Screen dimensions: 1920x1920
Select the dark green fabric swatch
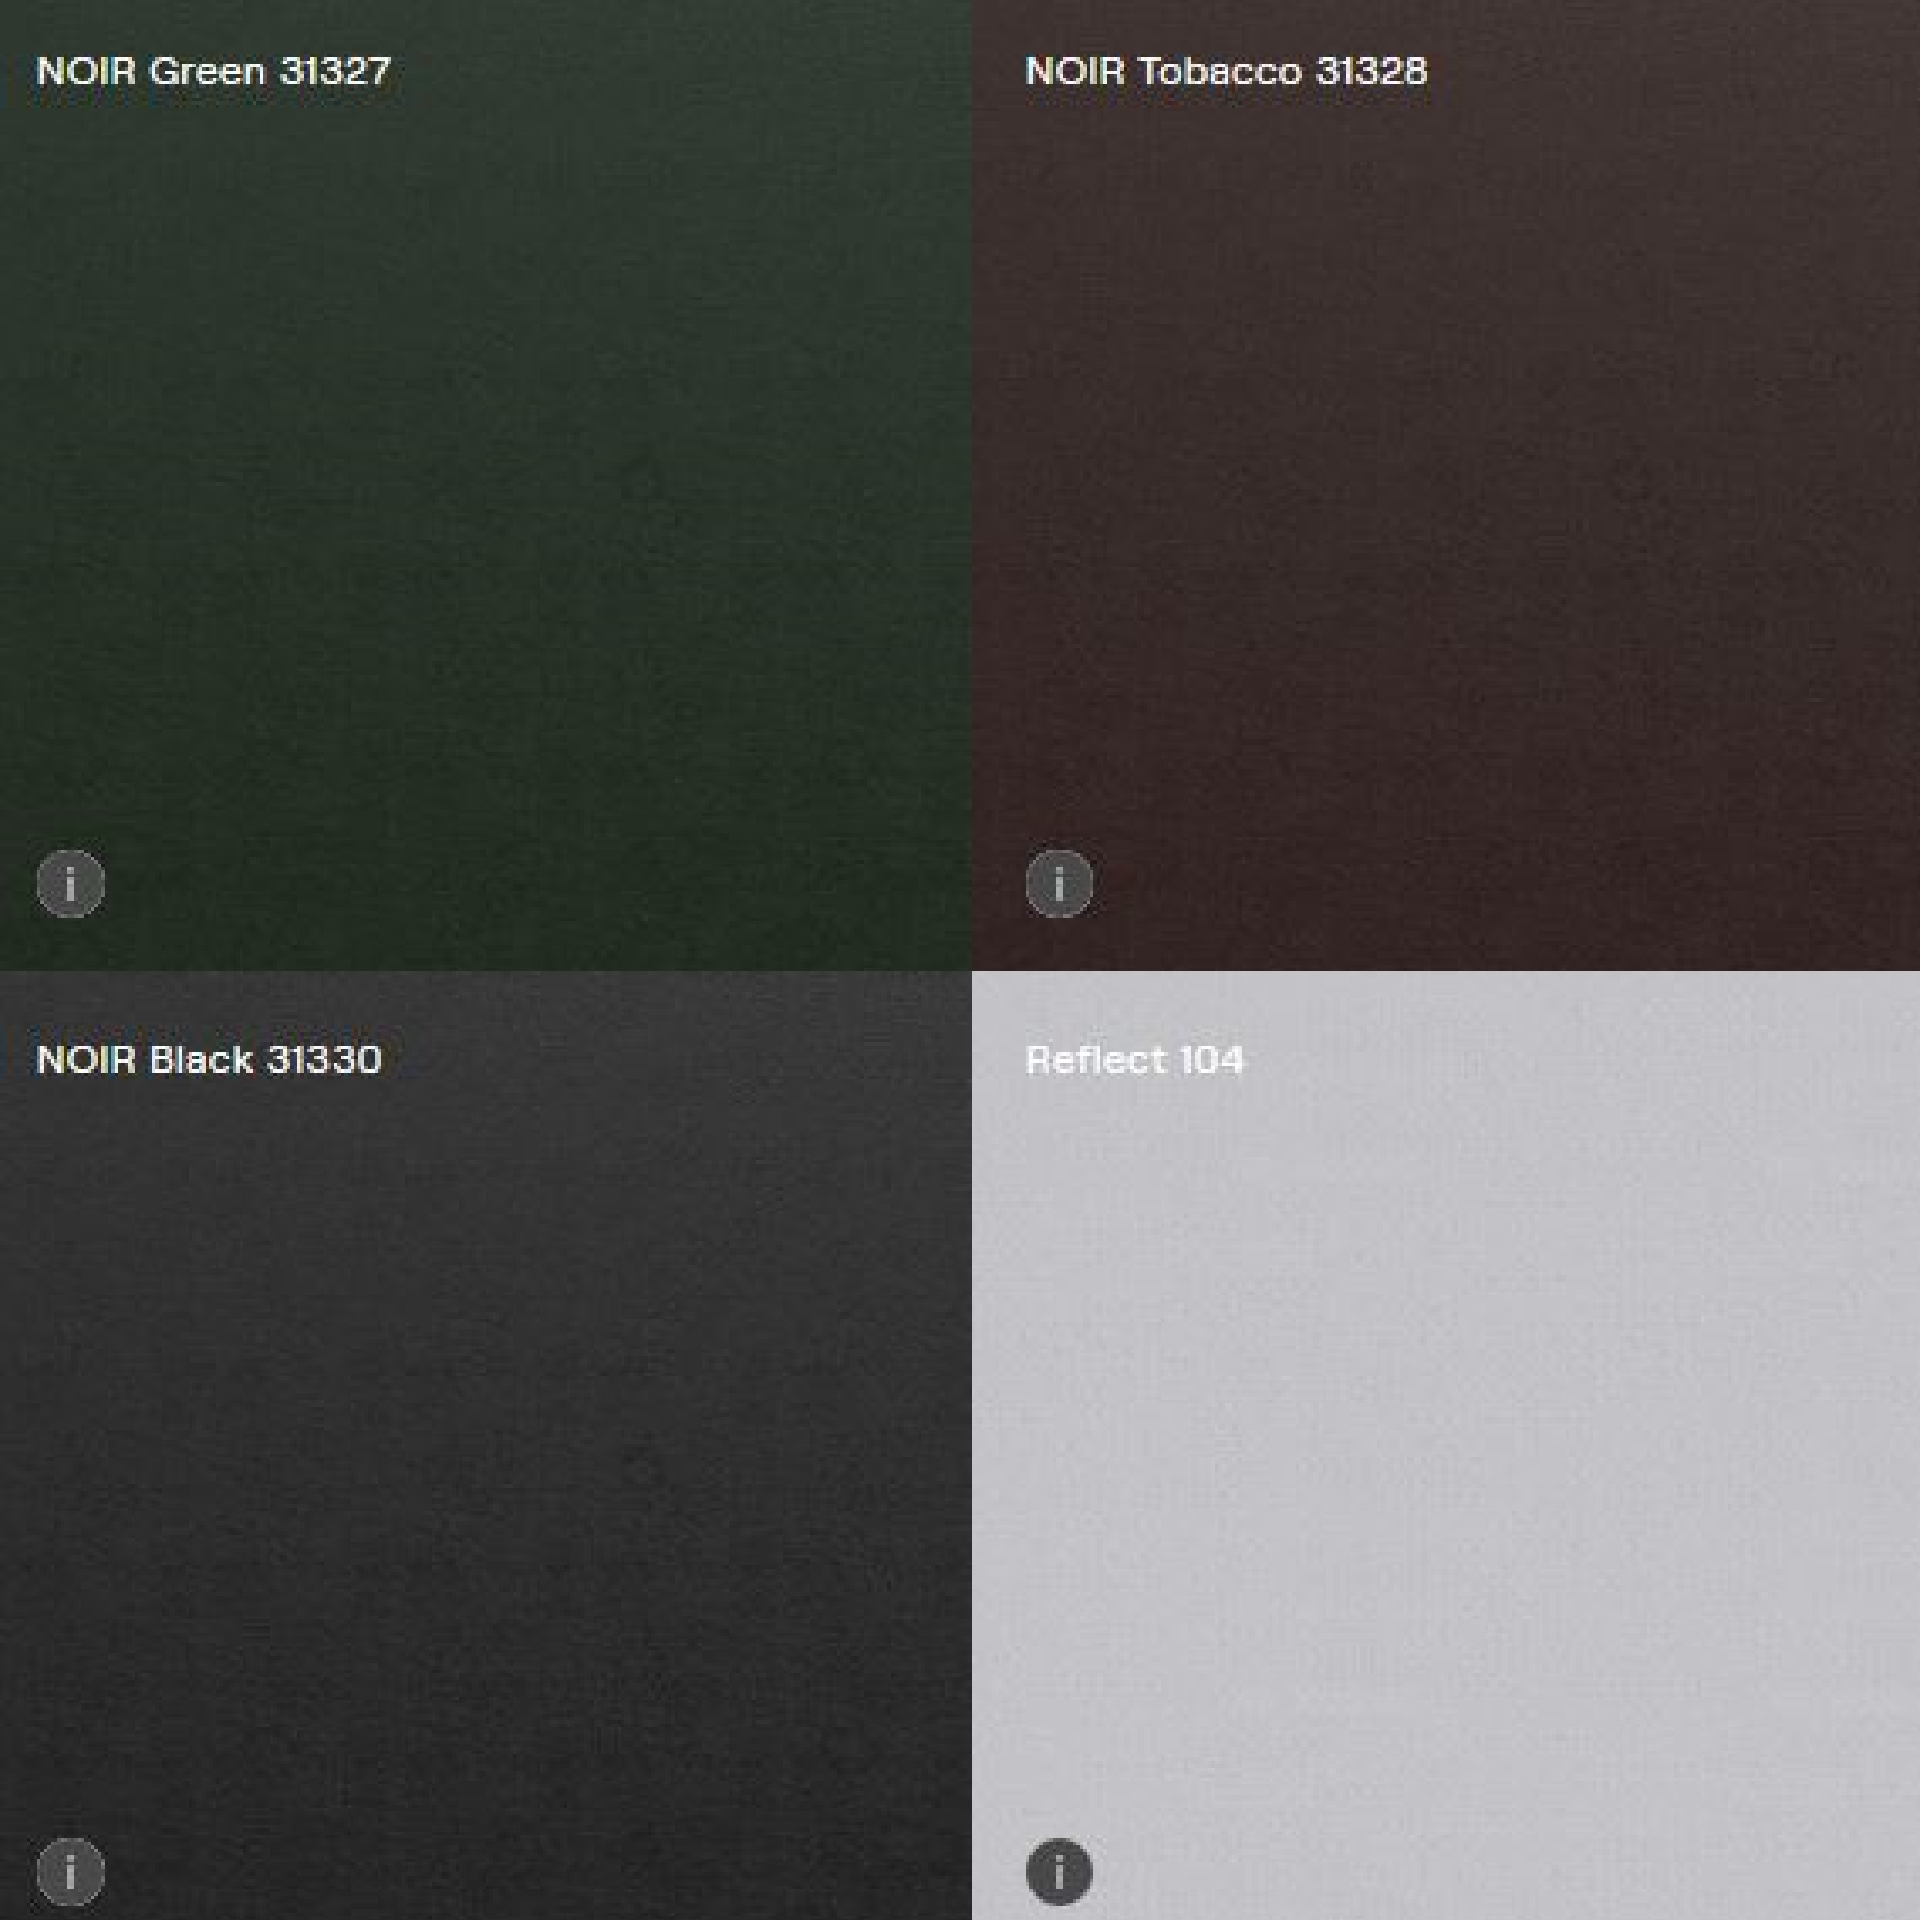point(485,485)
